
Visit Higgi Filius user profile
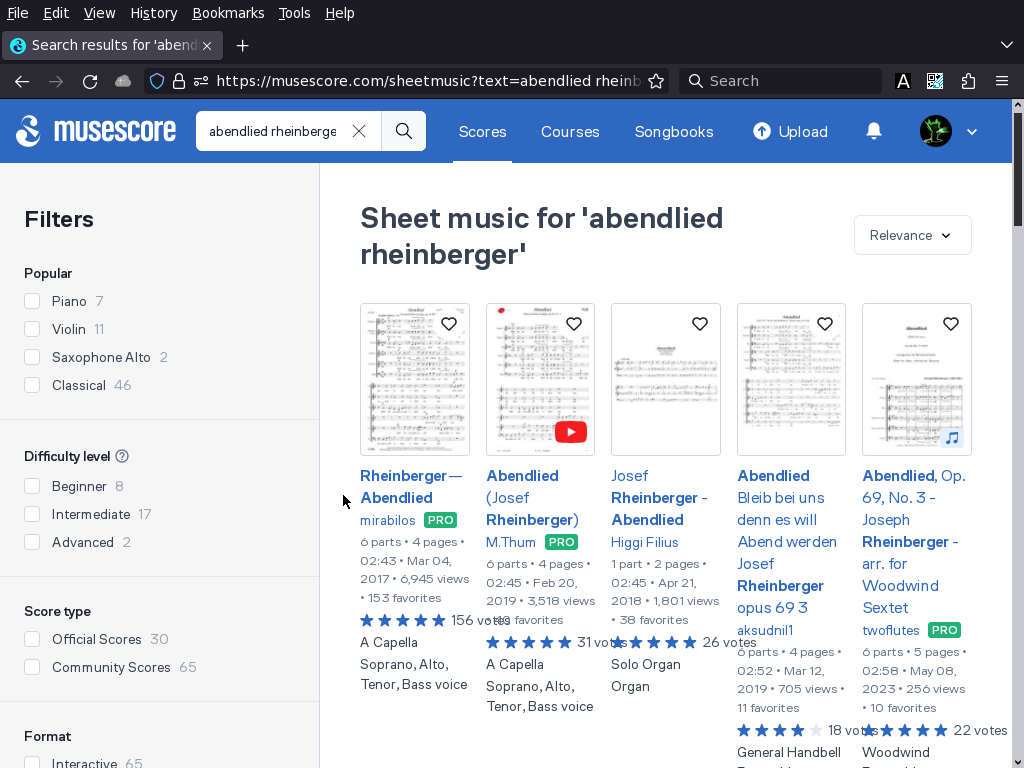(645, 542)
